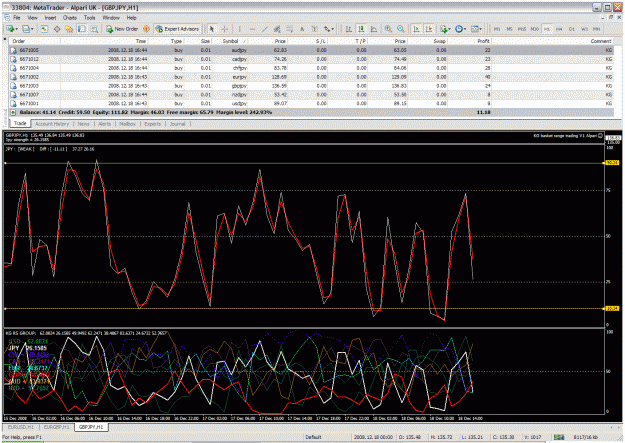Open the Periods clock icon

pyautogui.click(x=459, y=29)
